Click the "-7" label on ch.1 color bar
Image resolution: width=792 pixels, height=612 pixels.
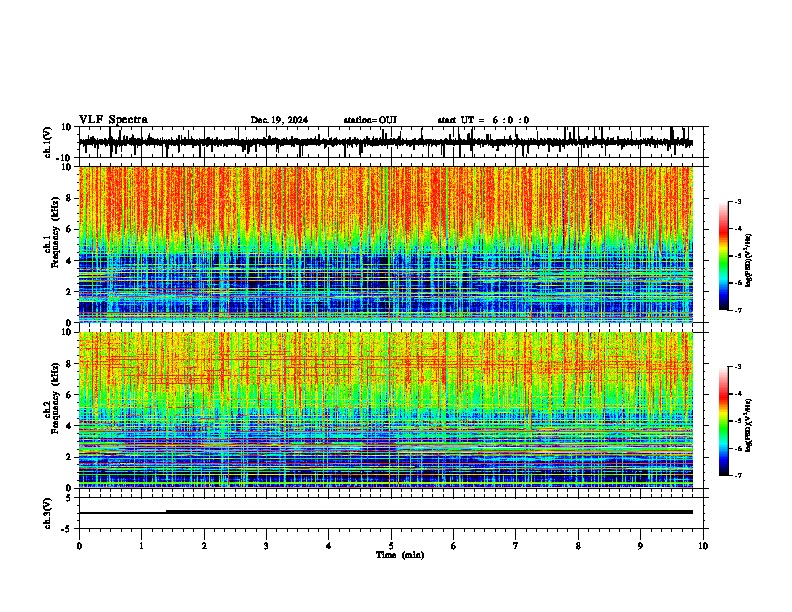(x=738, y=310)
